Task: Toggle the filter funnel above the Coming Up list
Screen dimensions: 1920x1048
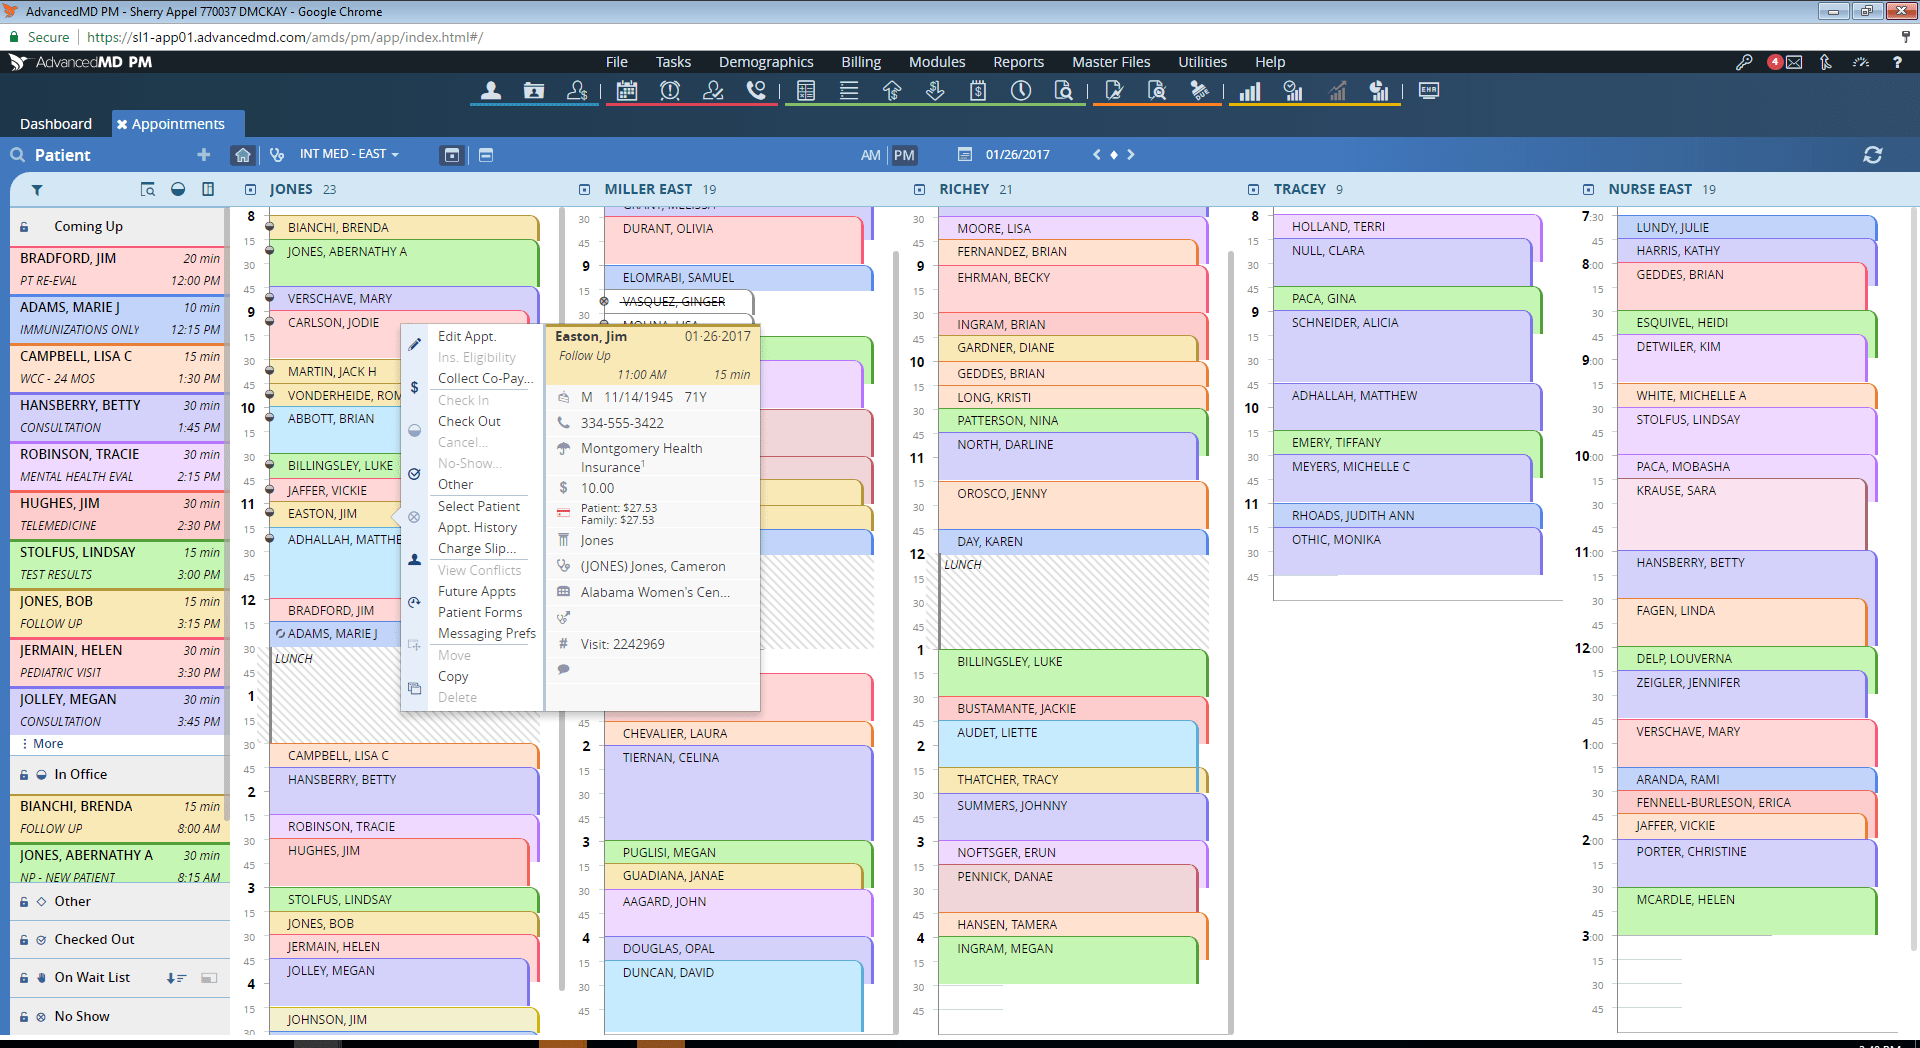Action: coord(37,190)
